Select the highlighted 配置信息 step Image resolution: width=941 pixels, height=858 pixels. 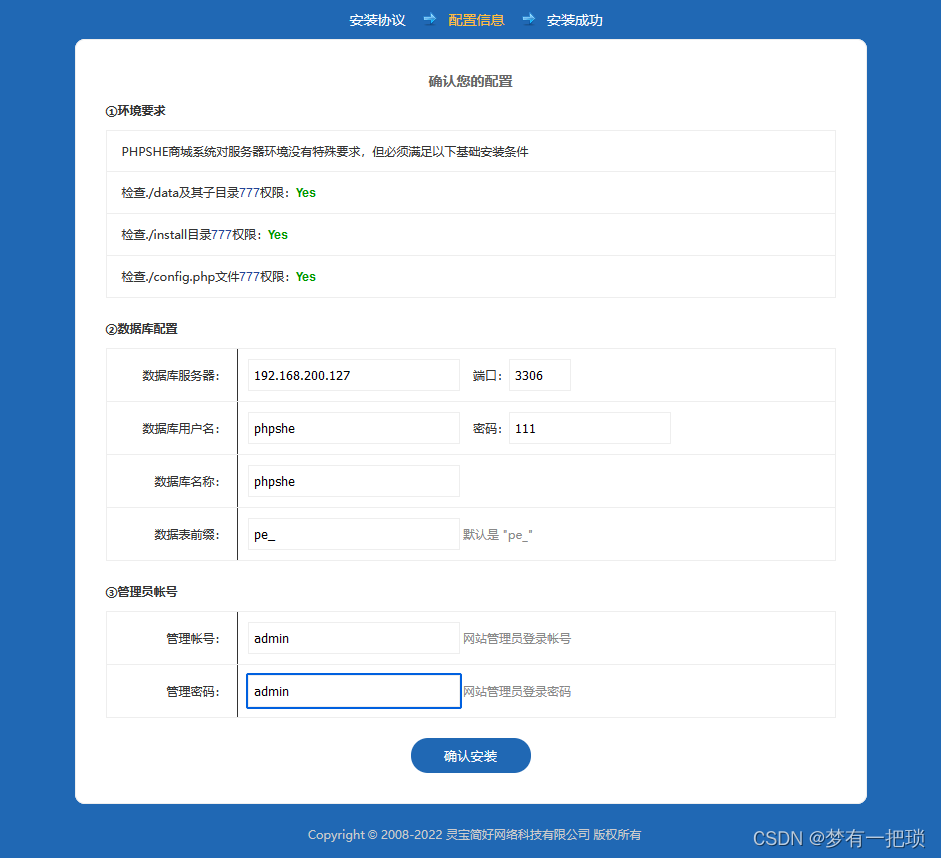point(477,20)
